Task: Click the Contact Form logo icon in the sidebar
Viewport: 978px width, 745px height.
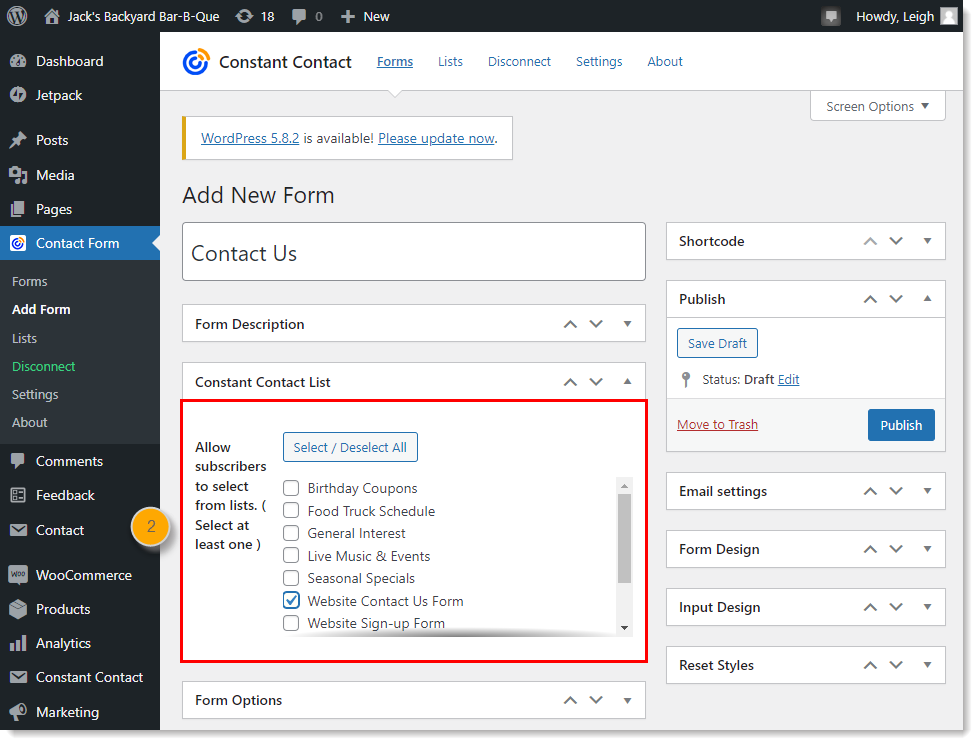Action: click(19, 243)
